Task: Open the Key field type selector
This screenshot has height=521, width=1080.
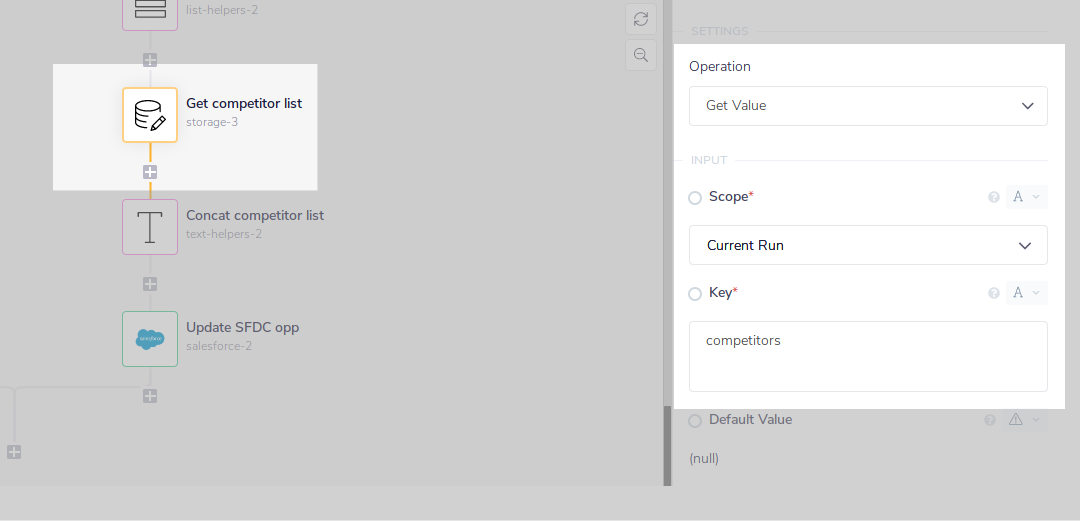Action: click(x=1026, y=293)
